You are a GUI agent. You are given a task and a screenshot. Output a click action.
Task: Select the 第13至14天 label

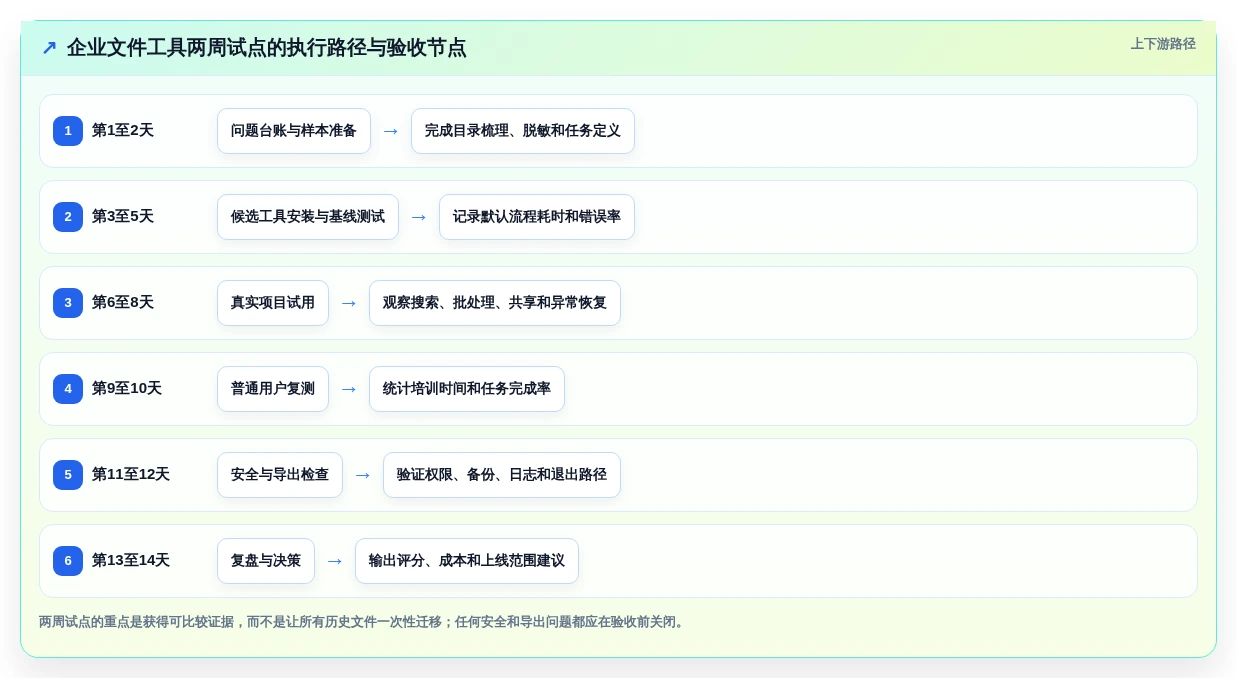(131, 561)
